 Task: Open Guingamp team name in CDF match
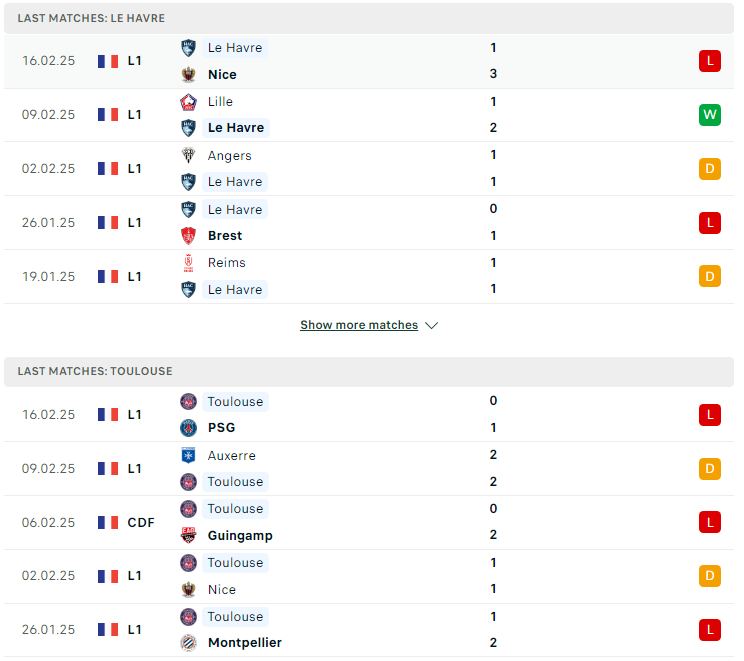[x=240, y=536]
